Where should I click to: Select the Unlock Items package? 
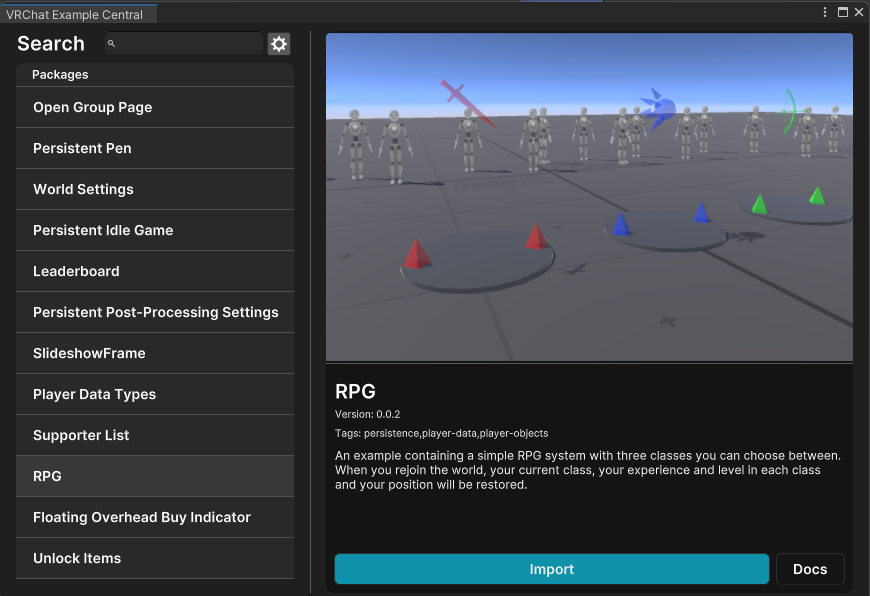click(x=155, y=559)
